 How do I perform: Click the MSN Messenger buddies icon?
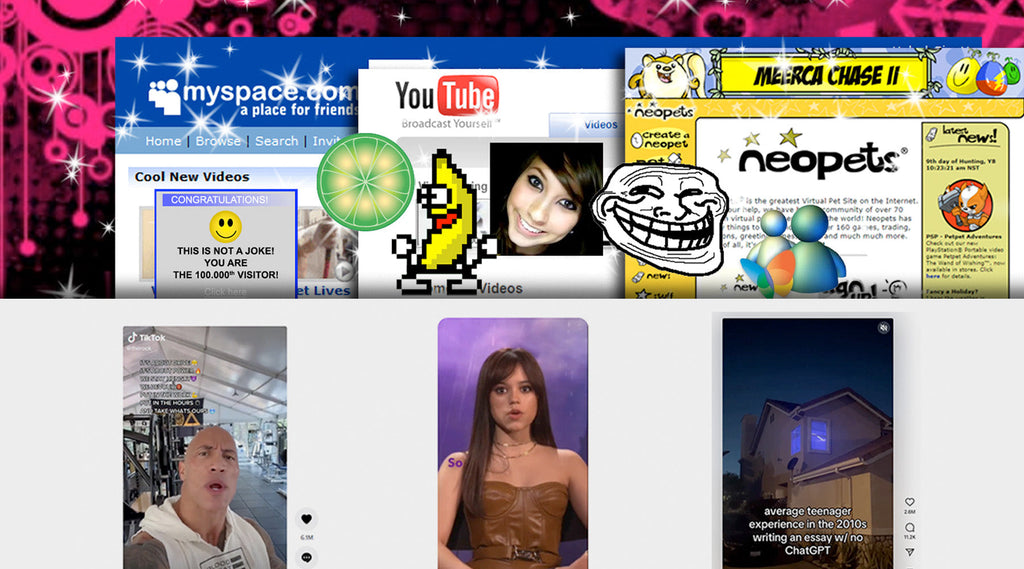point(794,250)
